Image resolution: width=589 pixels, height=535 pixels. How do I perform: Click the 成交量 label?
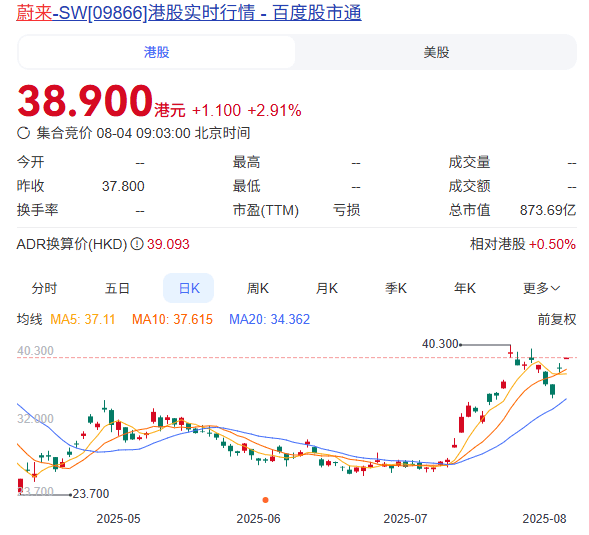470,162
